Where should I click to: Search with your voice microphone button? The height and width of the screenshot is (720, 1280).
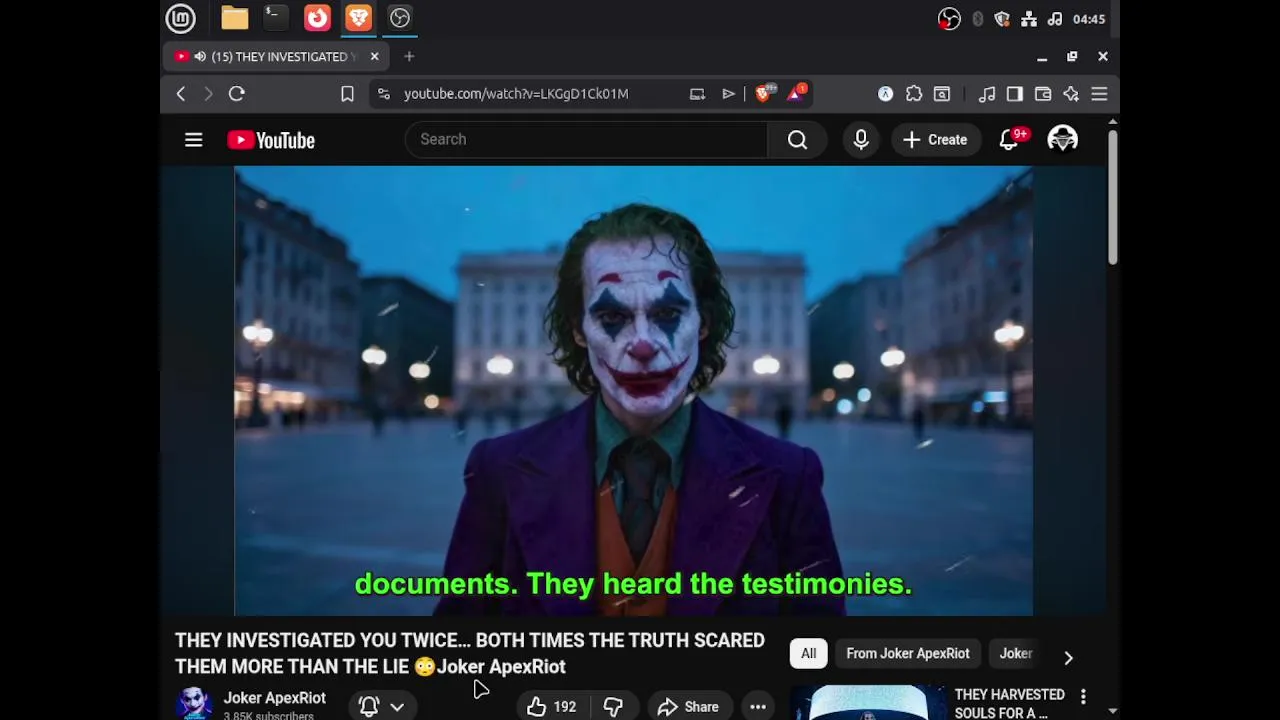coord(861,140)
